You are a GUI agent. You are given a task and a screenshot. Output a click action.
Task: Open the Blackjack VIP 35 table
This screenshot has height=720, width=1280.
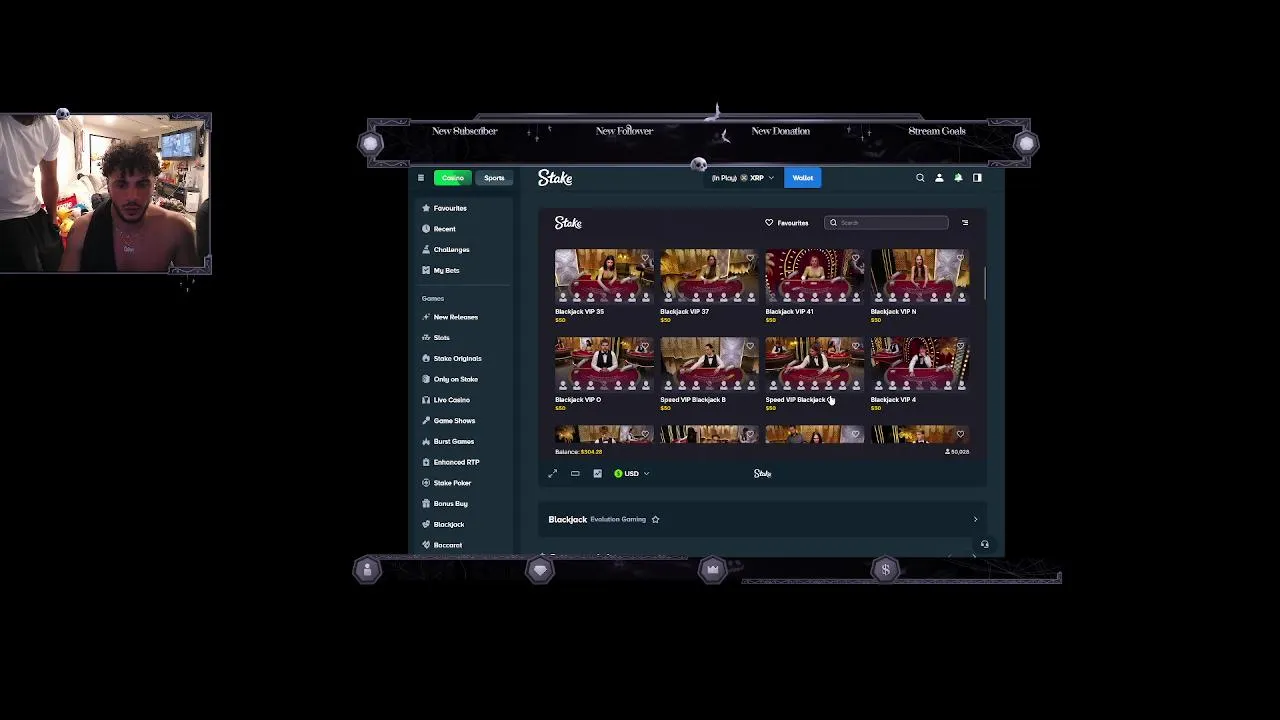pos(604,277)
